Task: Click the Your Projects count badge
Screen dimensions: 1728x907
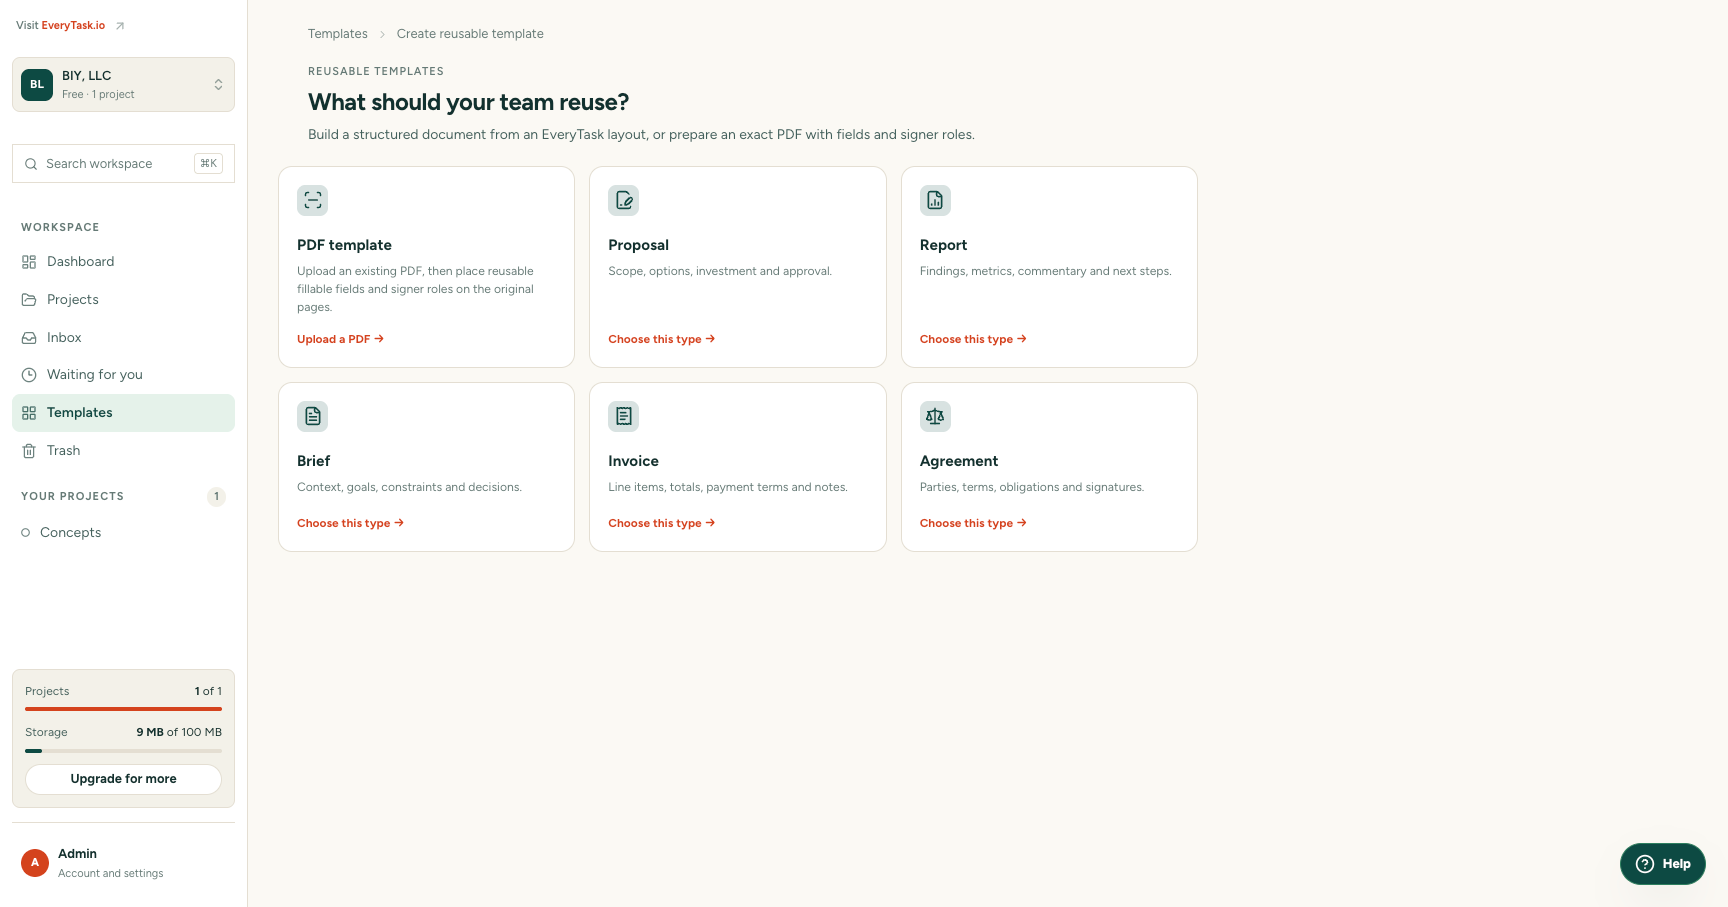Action: 216,497
